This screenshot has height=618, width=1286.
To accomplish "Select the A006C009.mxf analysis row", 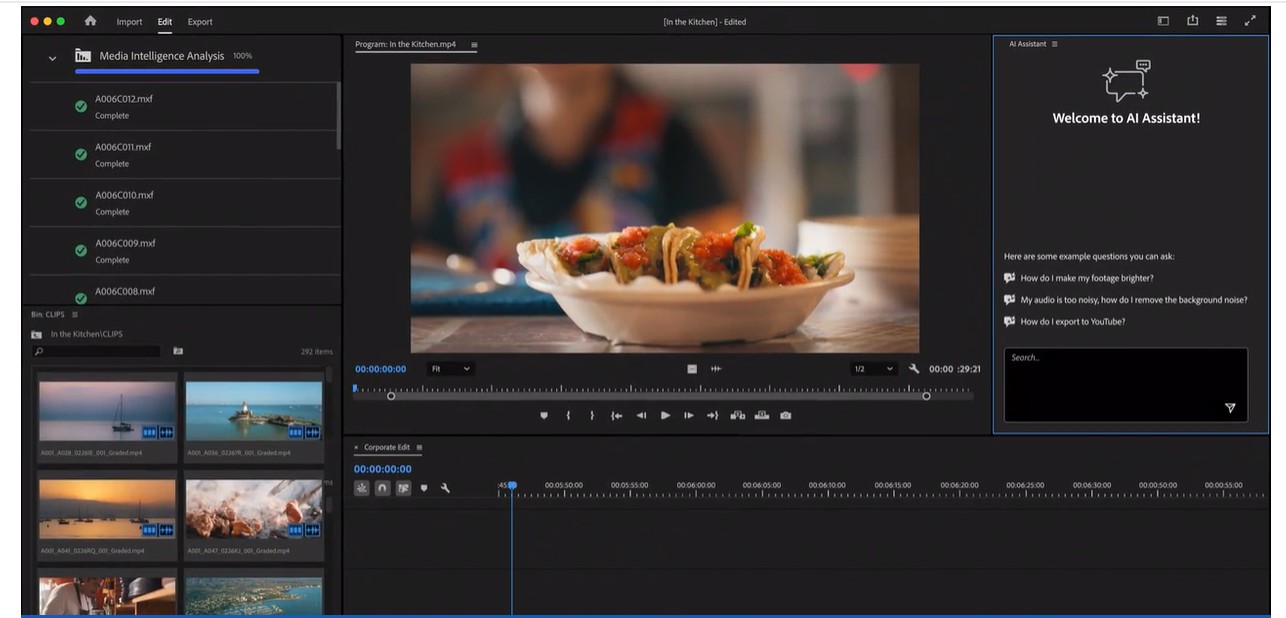I will pos(184,251).
